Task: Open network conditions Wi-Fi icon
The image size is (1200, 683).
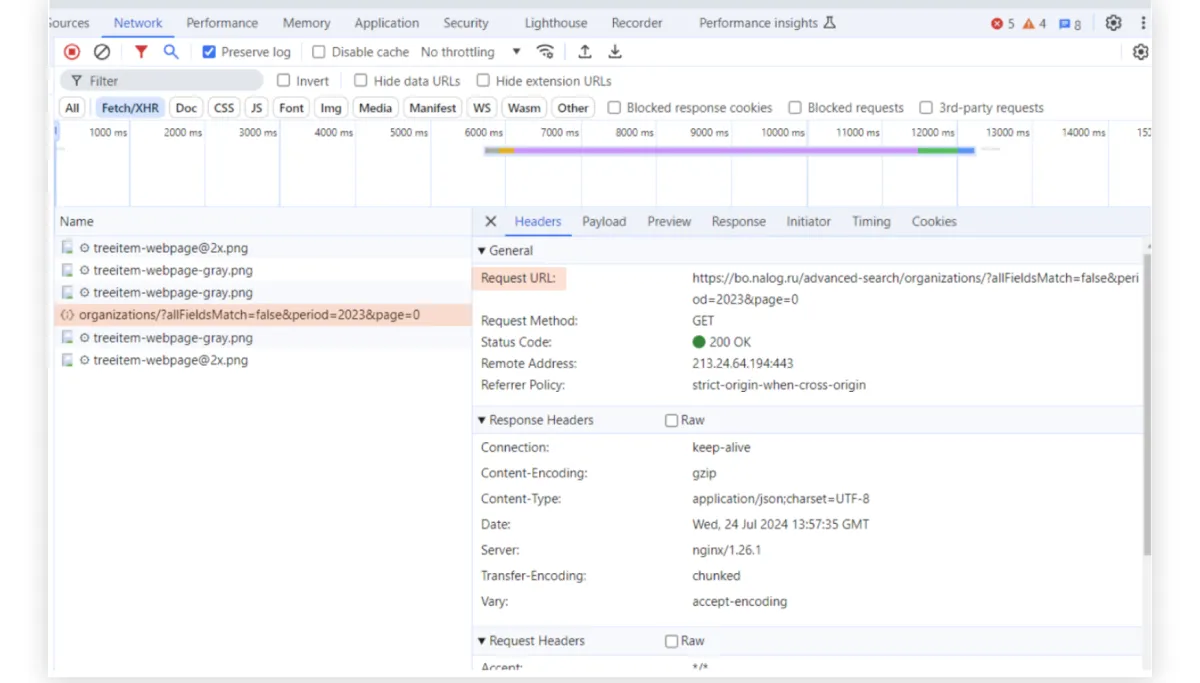Action: point(545,52)
